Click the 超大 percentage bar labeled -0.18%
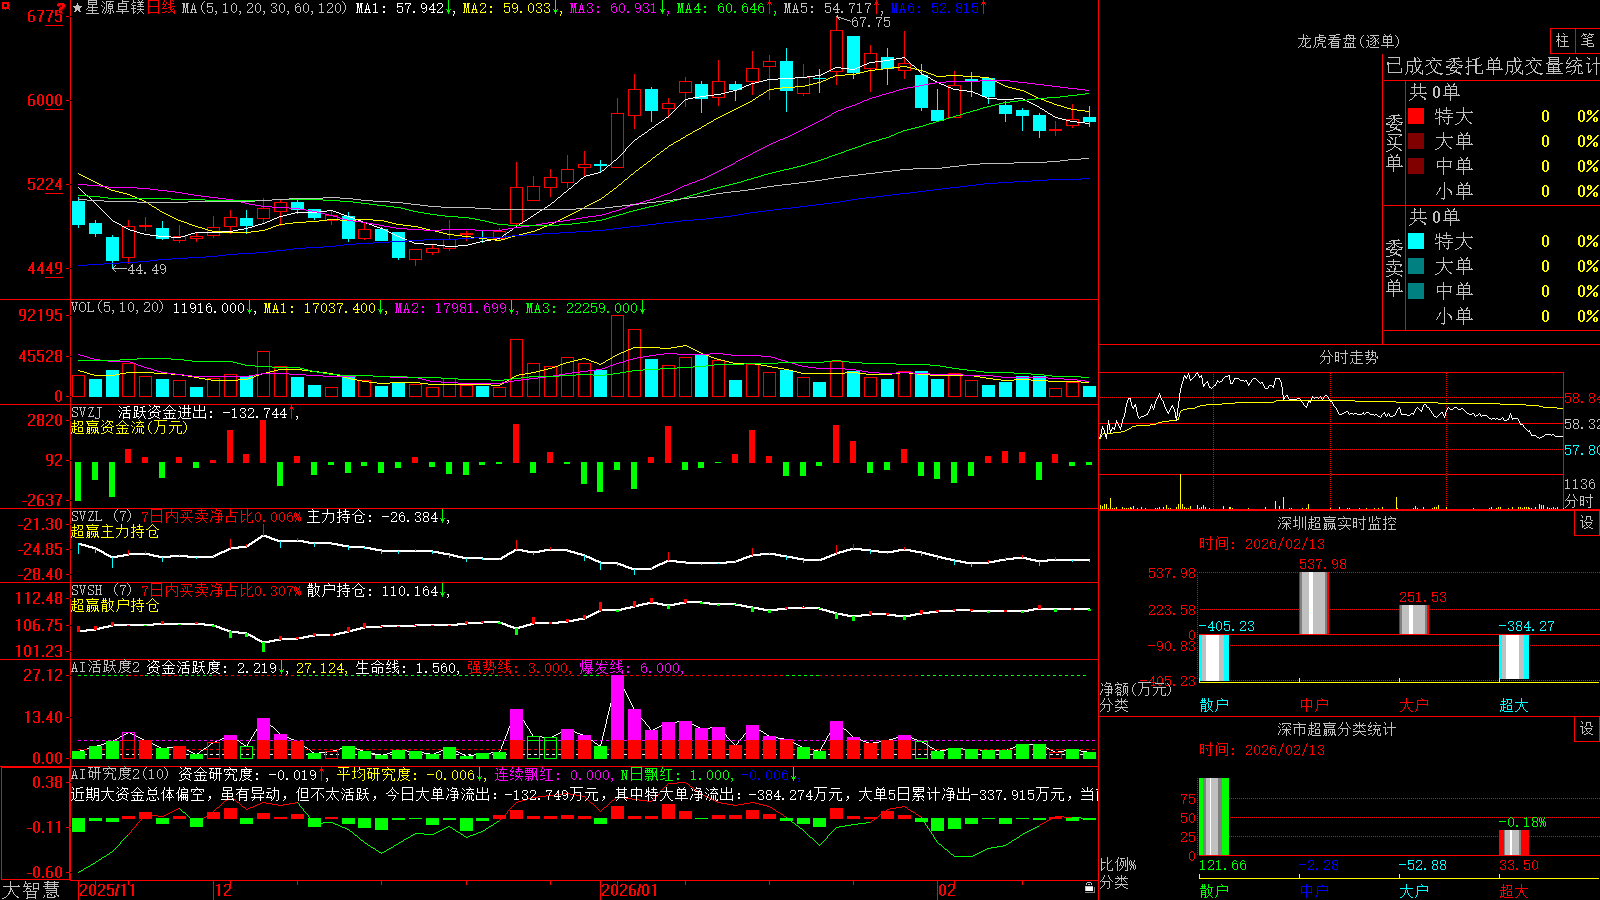This screenshot has width=1600, height=900. coord(1513,843)
